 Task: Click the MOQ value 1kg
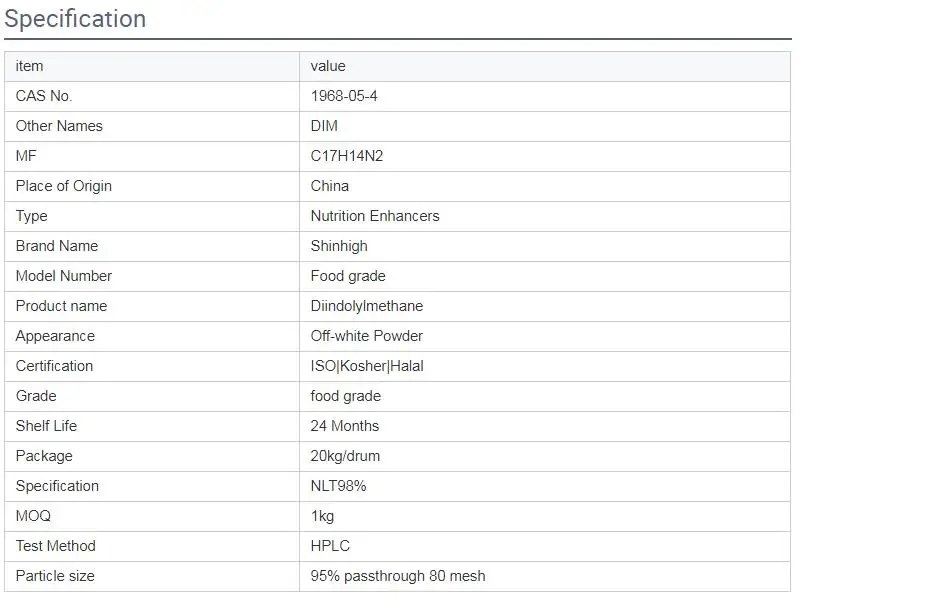tap(322, 516)
